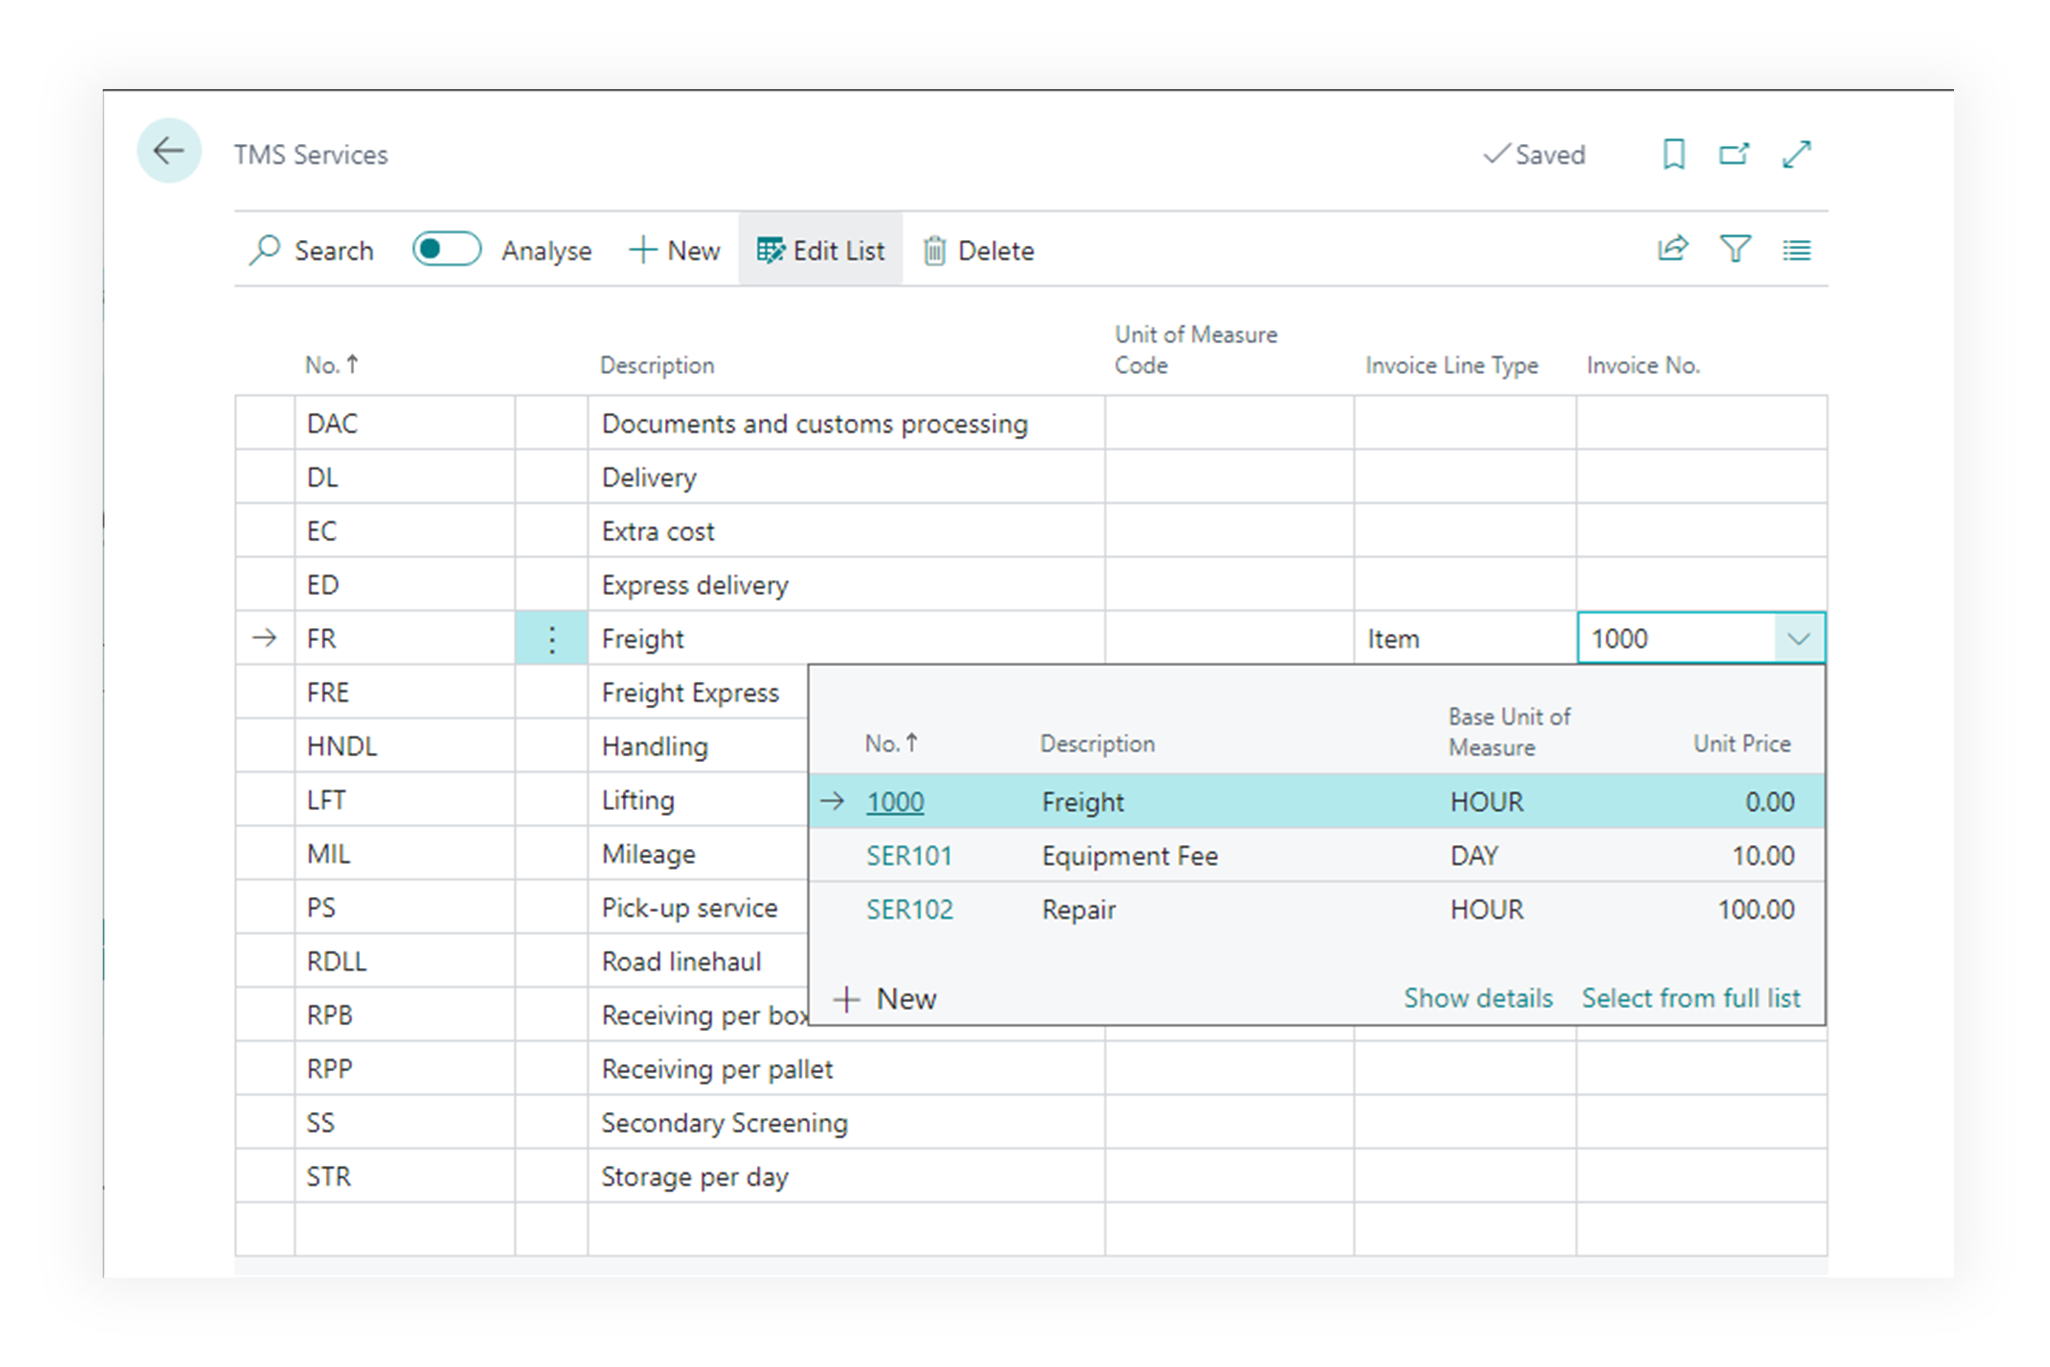
Task: Click Search in the action bar
Action: point(311,250)
